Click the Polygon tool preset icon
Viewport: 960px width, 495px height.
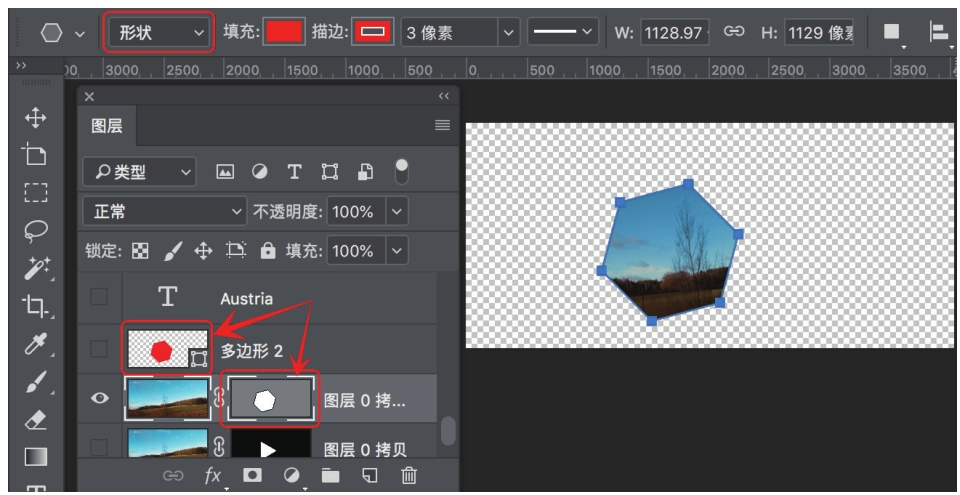pyautogui.click(x=51, y=33)
